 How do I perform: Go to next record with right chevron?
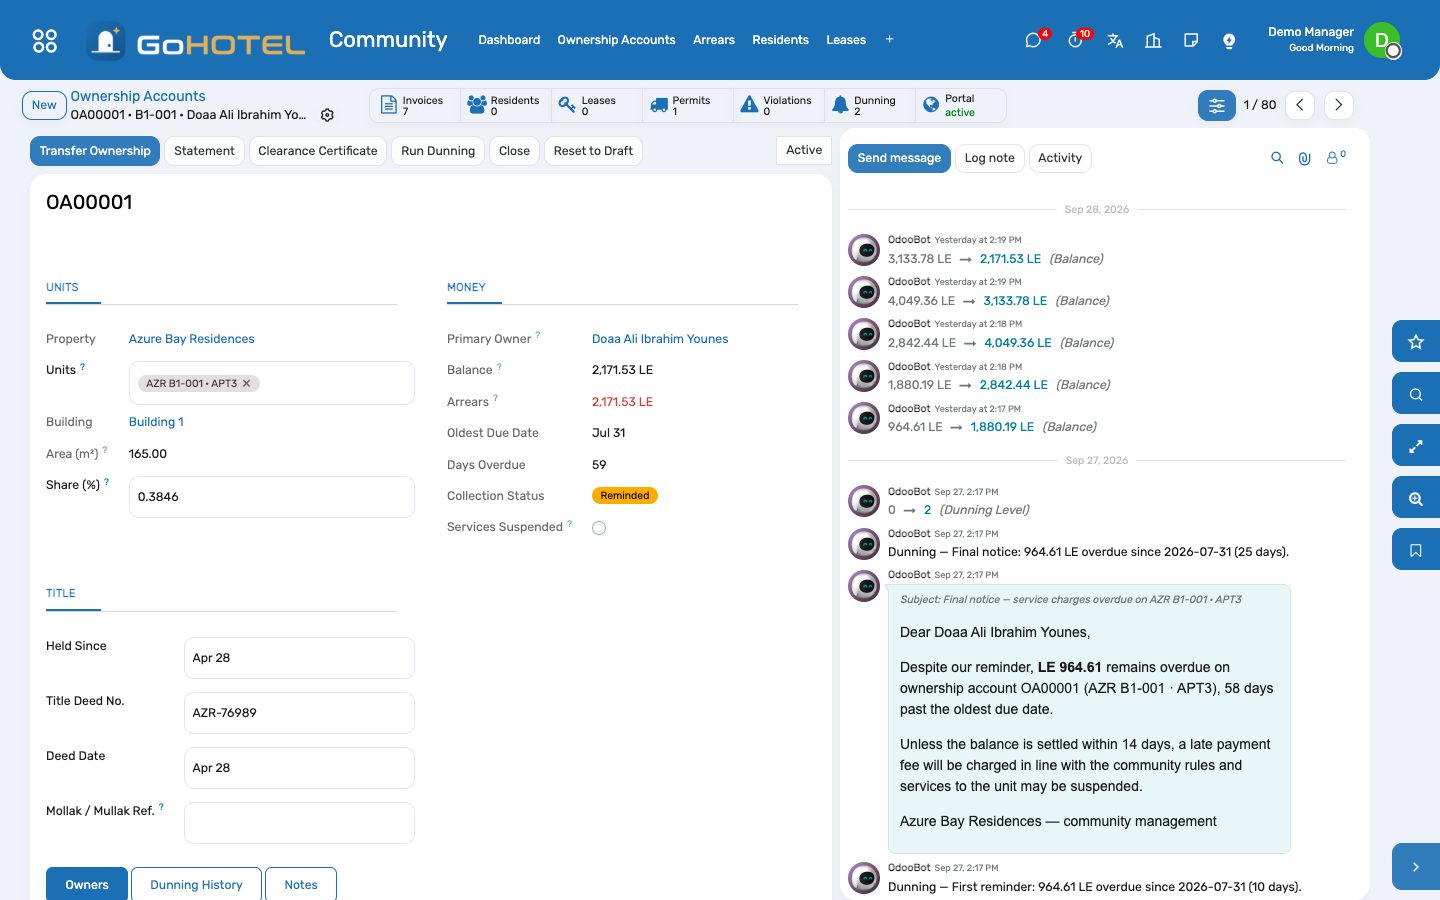(x=1338, y=105)
